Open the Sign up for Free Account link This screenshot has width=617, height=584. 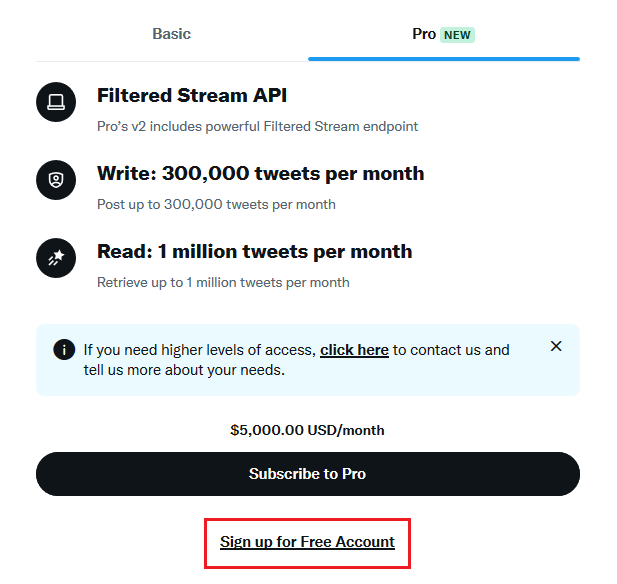[307, 542]
